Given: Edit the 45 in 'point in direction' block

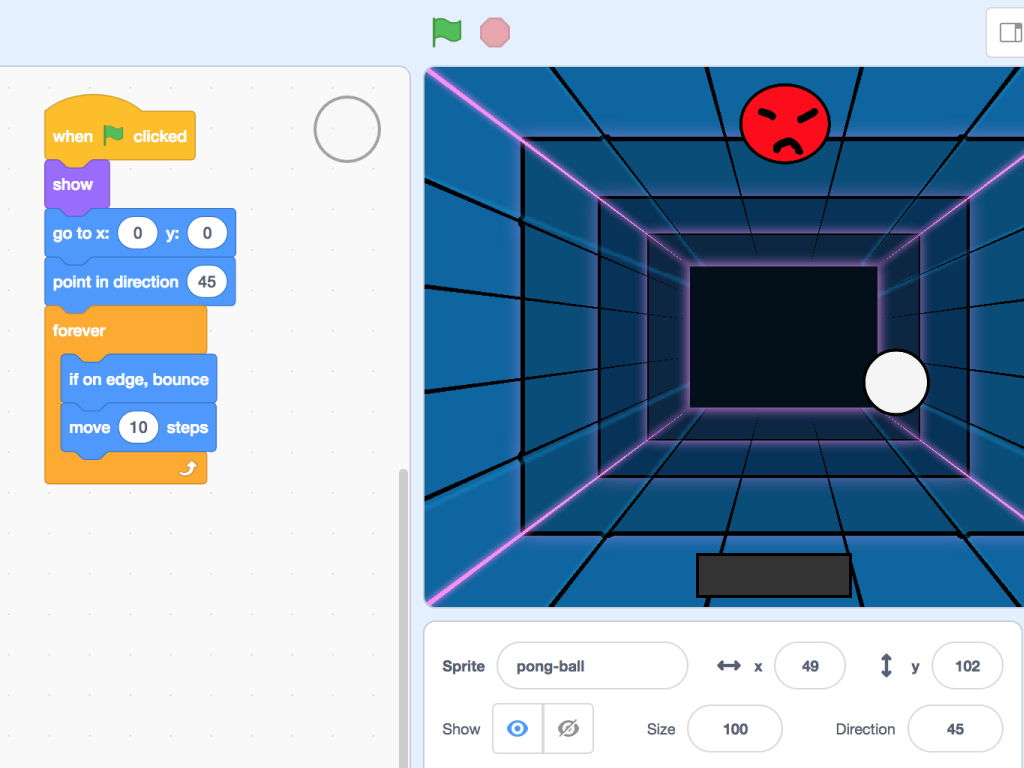Looking at the screenshot, I should (207, 281).
